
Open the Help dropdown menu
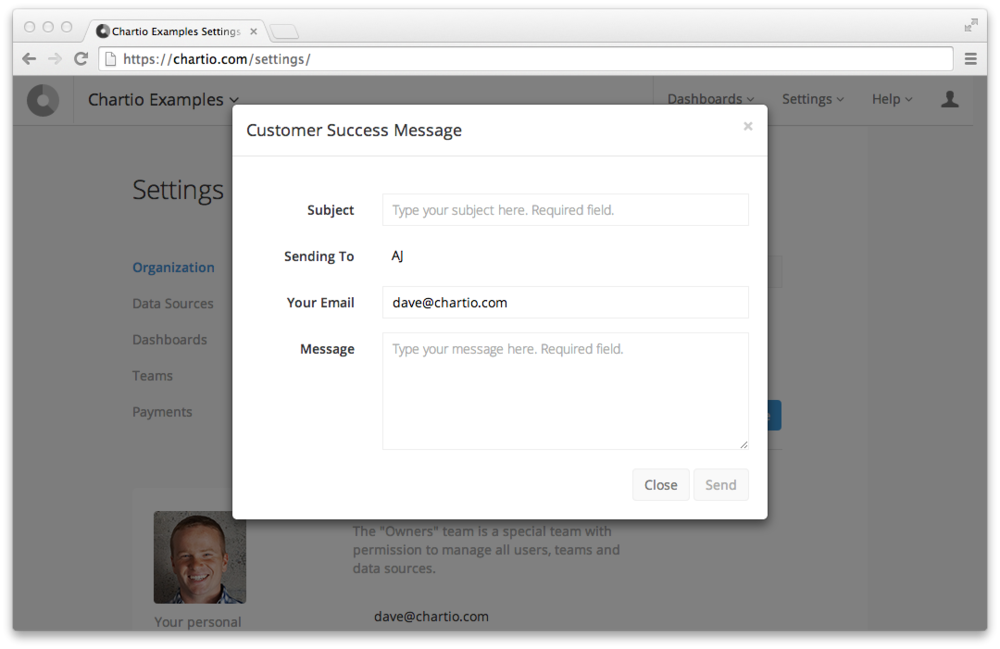[892, 99]
